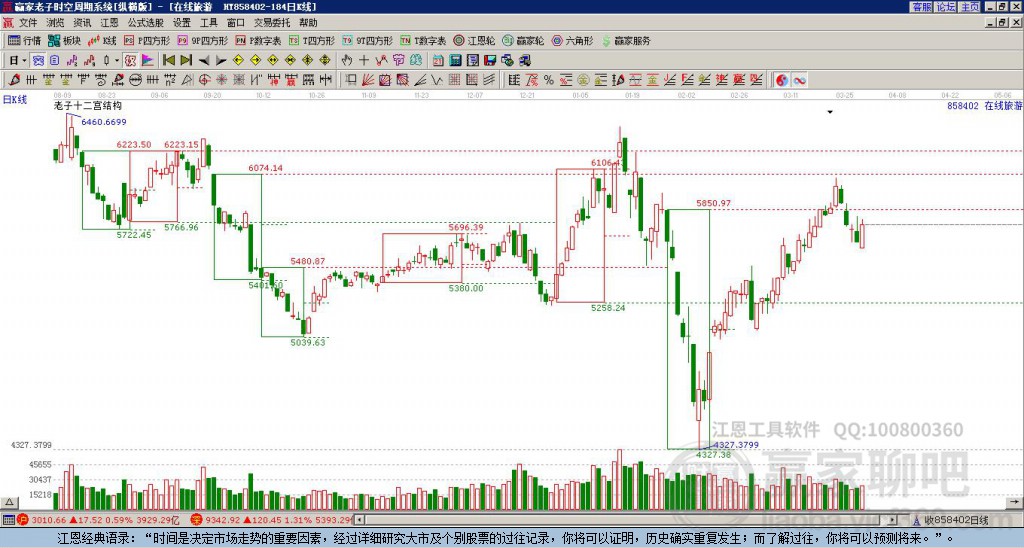Open the 江恩轮 Gann wheel
This screenshot has height=548, width=1024.
tap(474, 40)
